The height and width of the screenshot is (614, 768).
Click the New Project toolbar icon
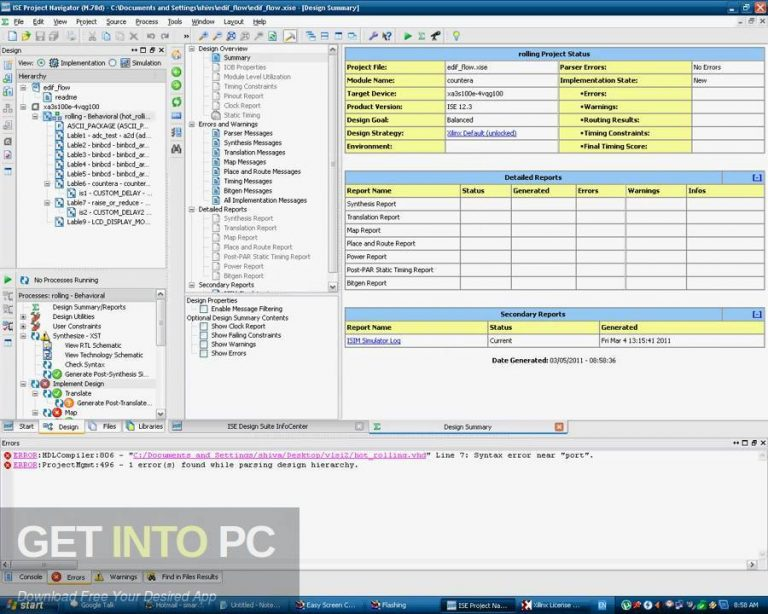tap(12, 36)
